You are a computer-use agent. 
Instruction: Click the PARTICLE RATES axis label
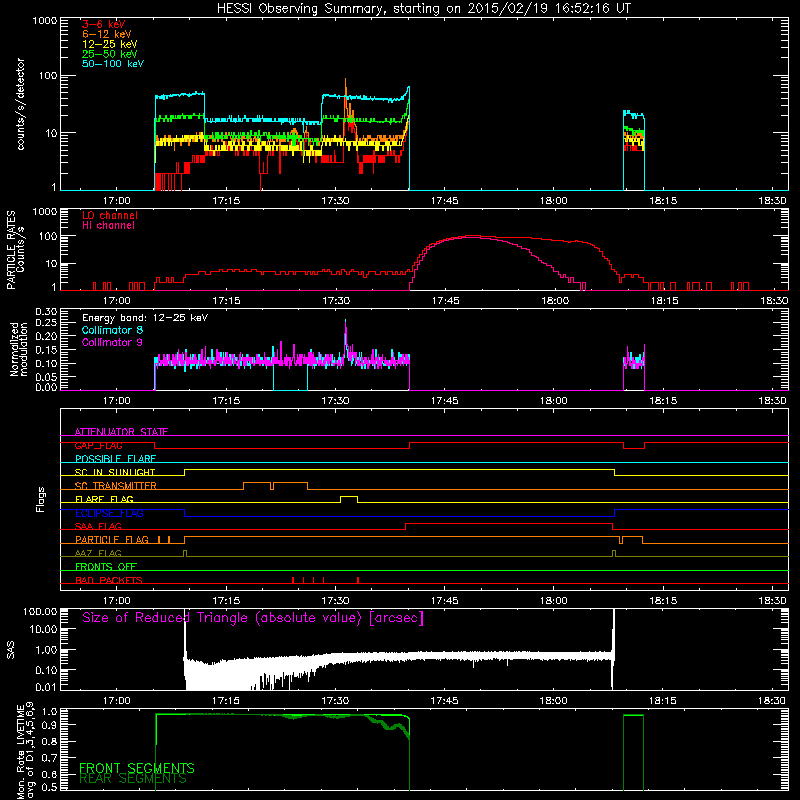click(x=11, y=250)
